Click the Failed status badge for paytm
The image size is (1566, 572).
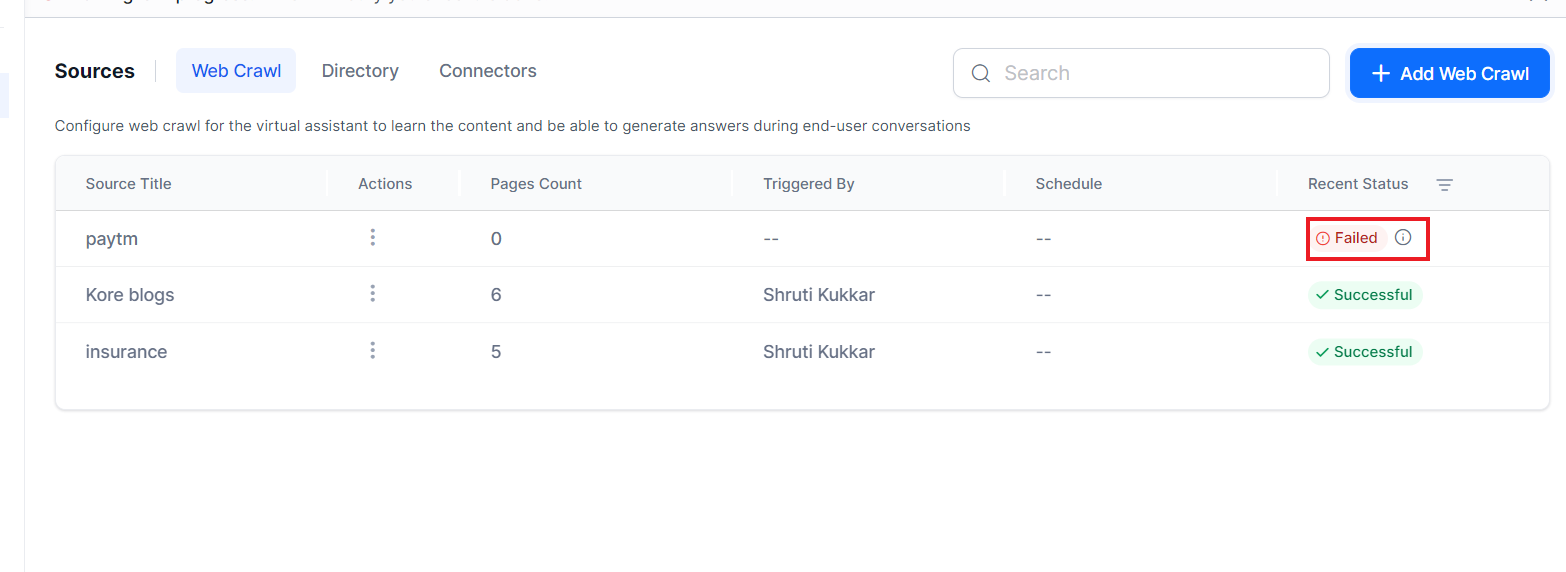click(x=1347, y=238)
